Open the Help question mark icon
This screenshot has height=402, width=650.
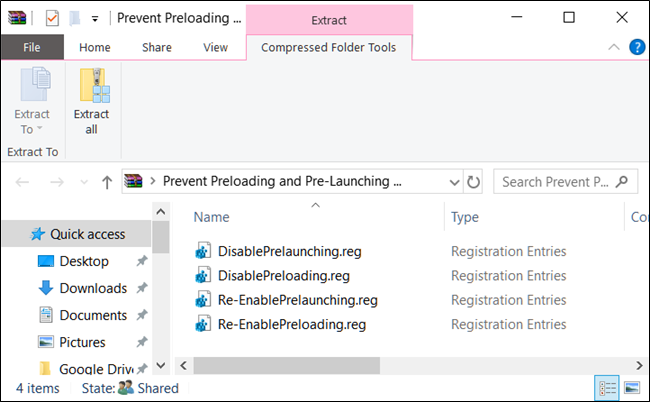coord(636,47)
